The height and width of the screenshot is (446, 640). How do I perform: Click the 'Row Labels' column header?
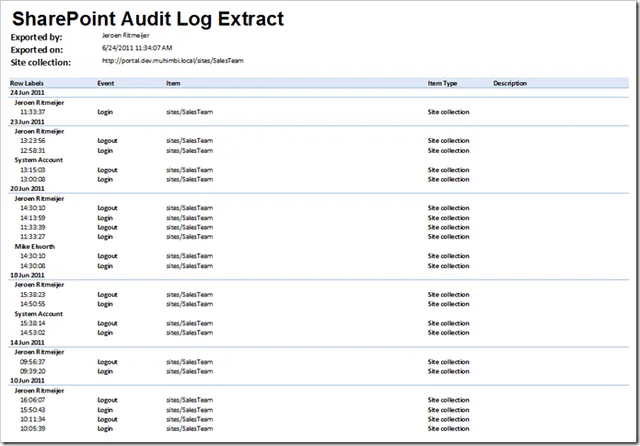(27, 83)
